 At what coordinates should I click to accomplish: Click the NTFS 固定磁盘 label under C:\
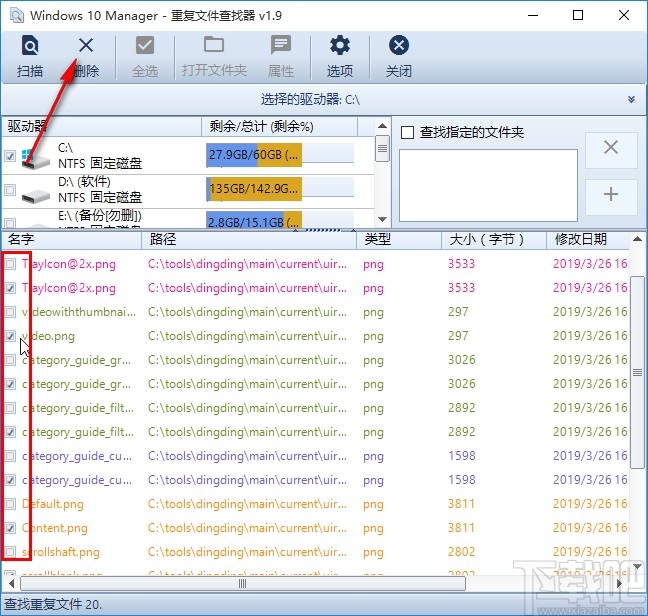click(x=100, y=164)
